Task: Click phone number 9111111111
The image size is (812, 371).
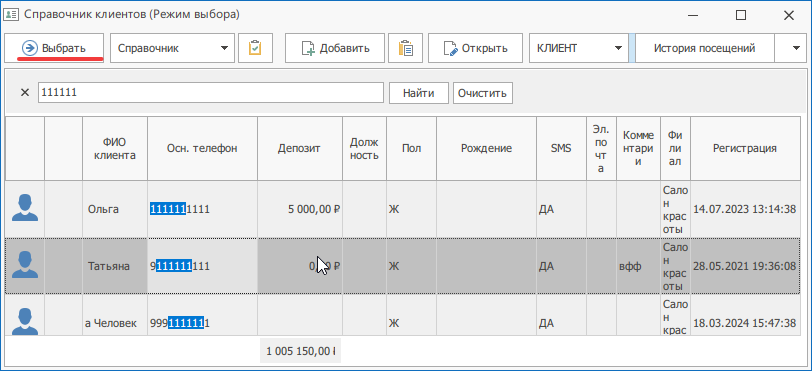Action: tap(180, 266)
